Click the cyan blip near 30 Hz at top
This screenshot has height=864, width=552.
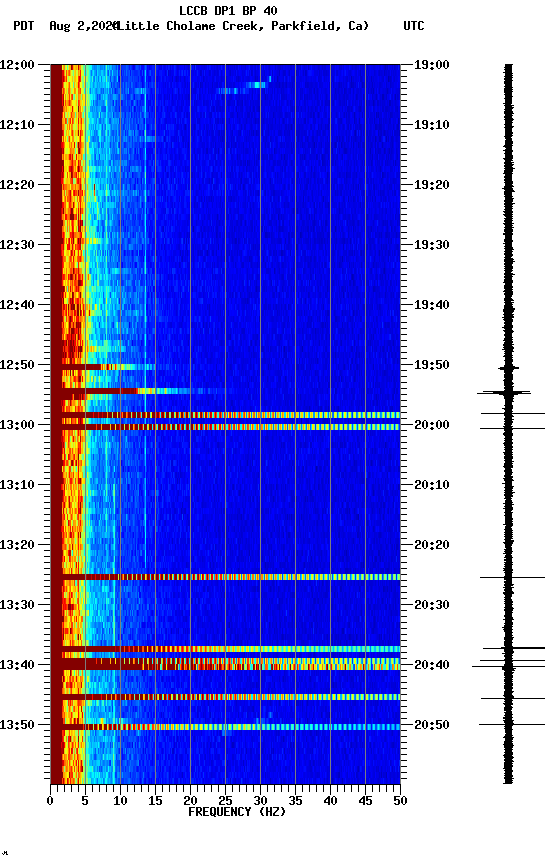(257, 85)
